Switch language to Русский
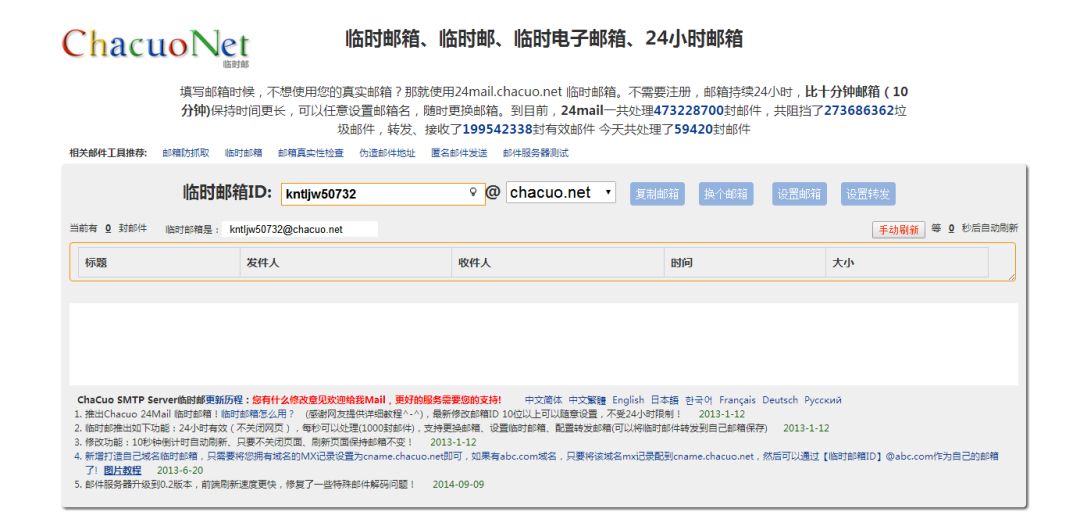 click(x=822, y=400)
